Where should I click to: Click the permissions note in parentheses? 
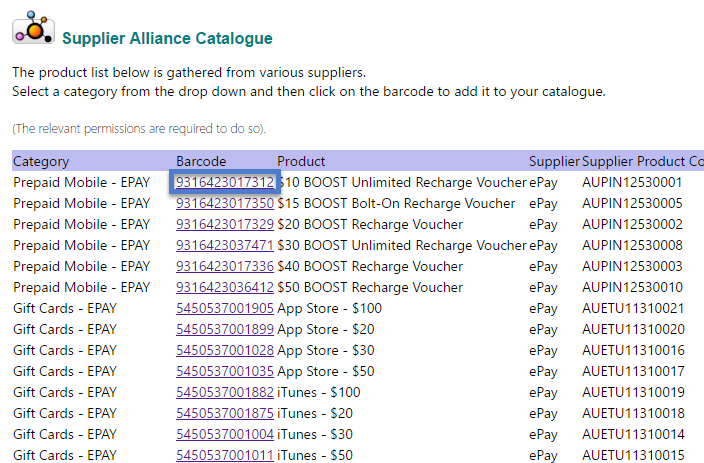(x=139, y=129)
